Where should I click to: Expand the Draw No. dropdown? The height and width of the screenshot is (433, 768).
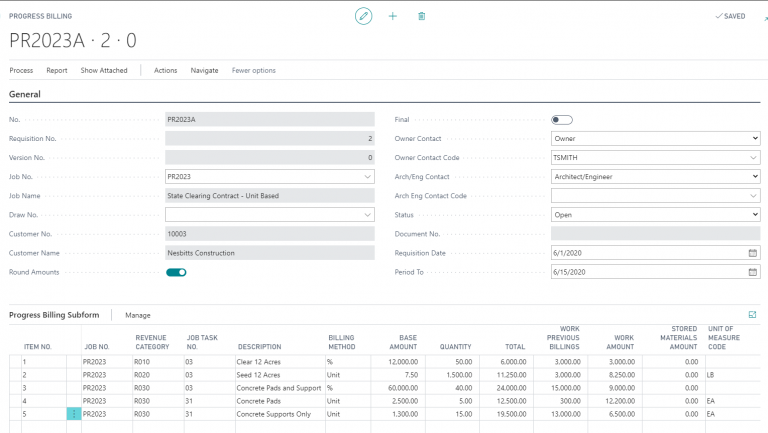(367, 215)
